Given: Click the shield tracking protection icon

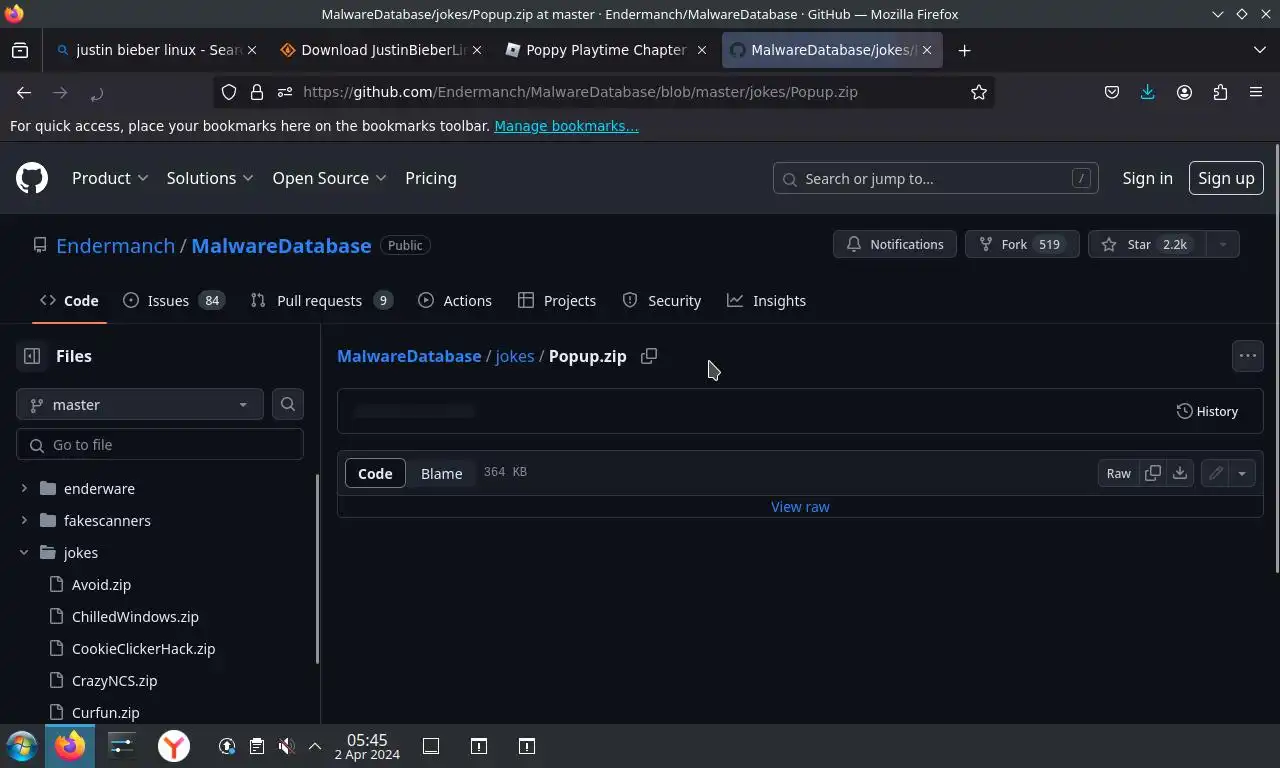Looking at the screenshot, I should pos(229,92).
